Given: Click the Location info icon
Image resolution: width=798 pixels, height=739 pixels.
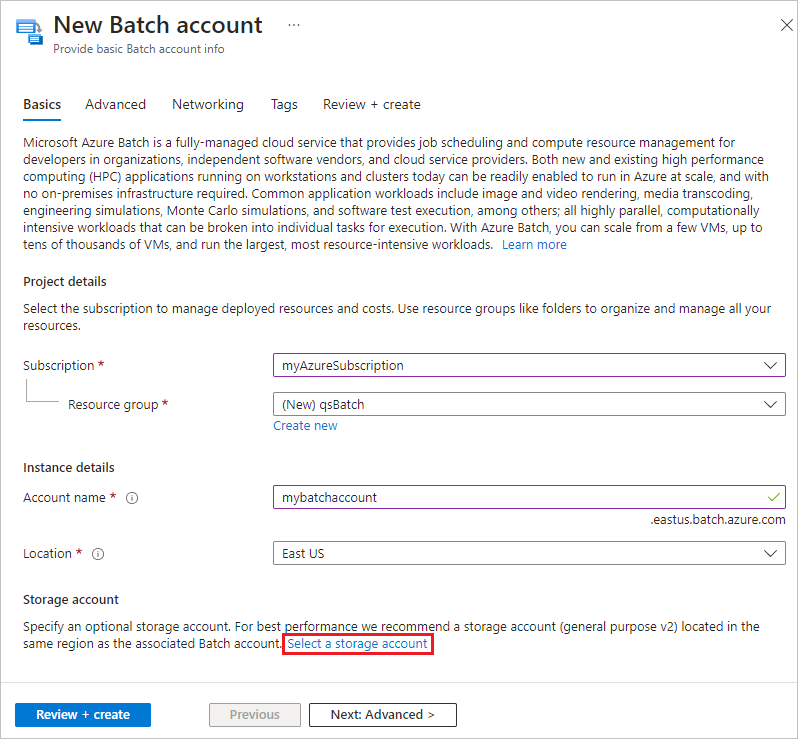Looking at the screenshot, I should (x=98, y=554).
